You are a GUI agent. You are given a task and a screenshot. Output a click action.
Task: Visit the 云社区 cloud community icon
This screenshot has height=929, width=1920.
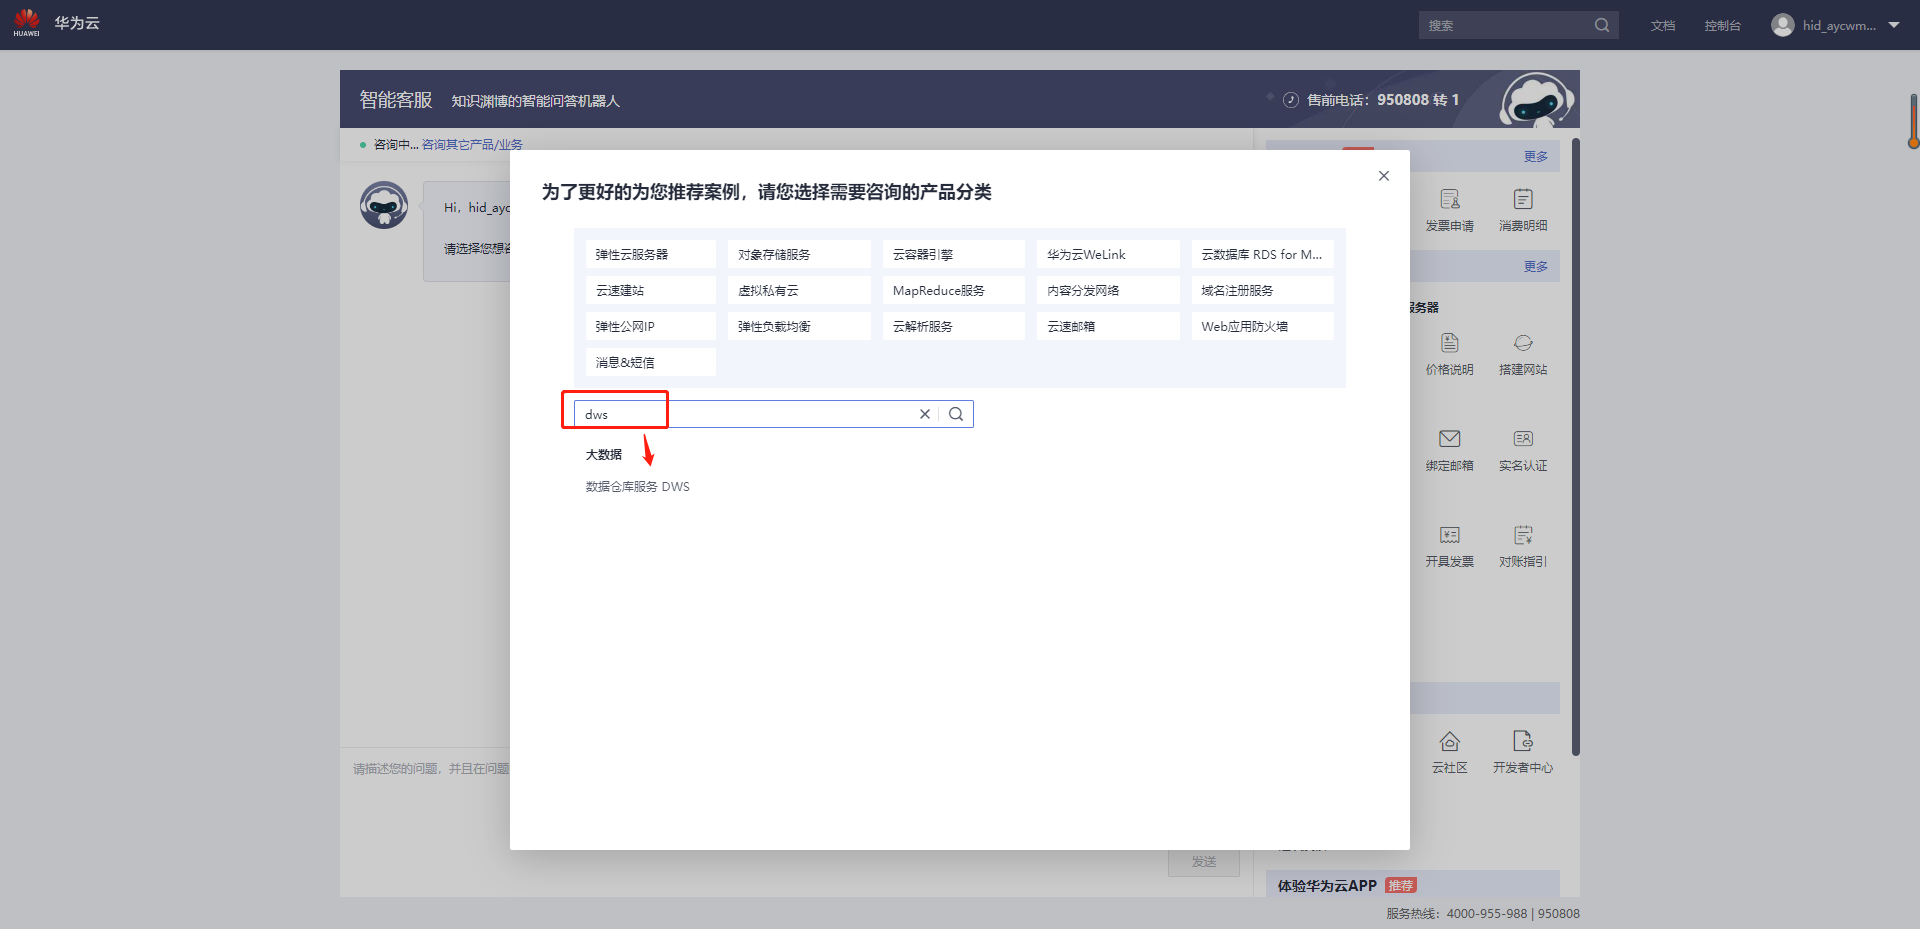(1450, 750)
